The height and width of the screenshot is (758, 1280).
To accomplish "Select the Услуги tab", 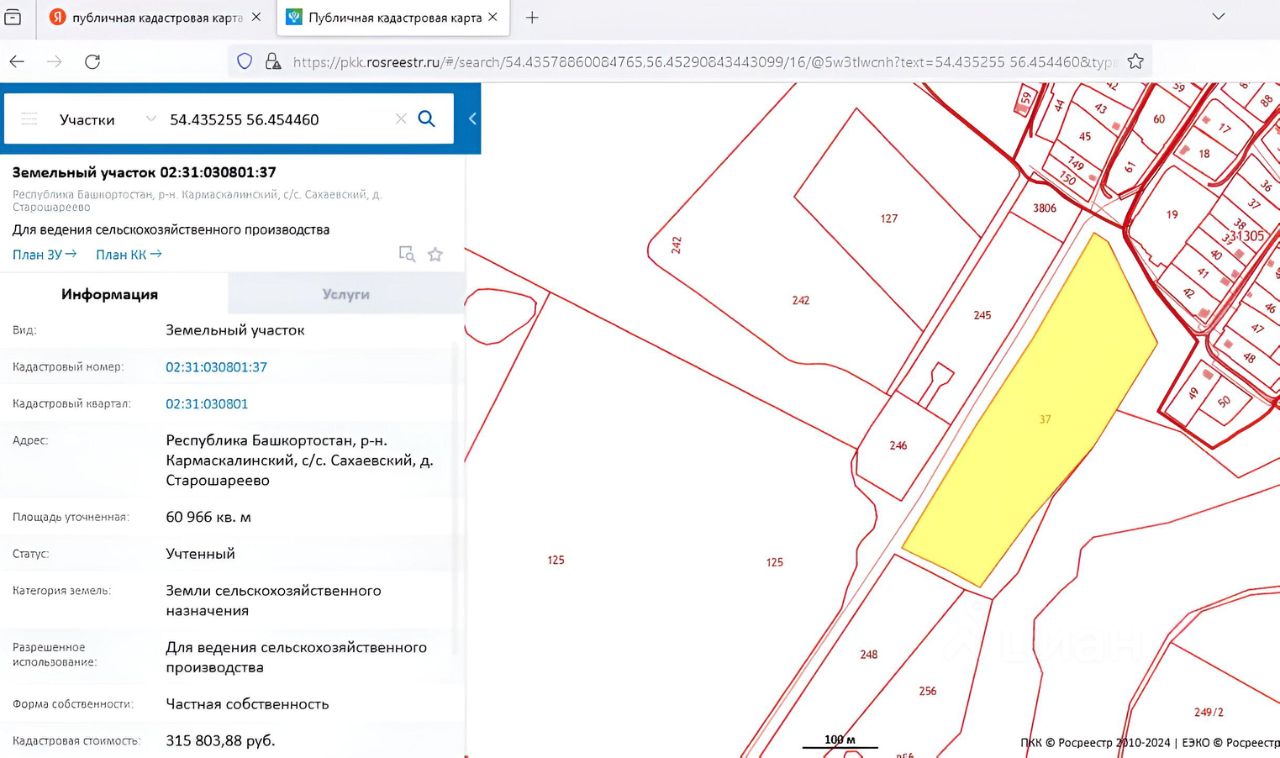I will (346, 294).
